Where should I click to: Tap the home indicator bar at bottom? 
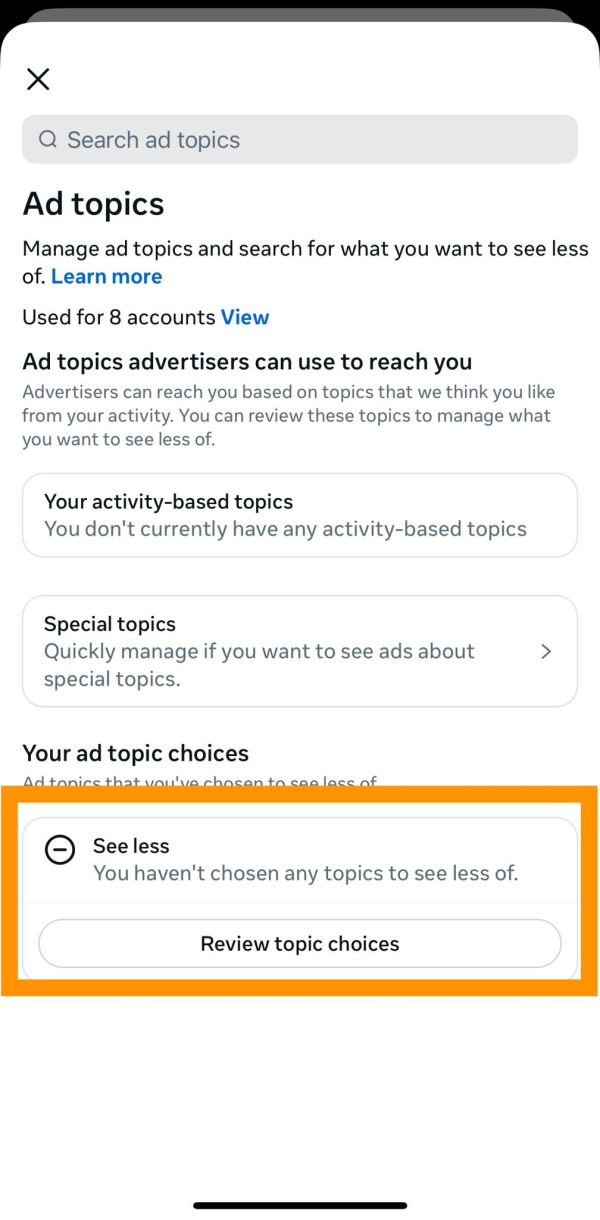(300, 1206)
